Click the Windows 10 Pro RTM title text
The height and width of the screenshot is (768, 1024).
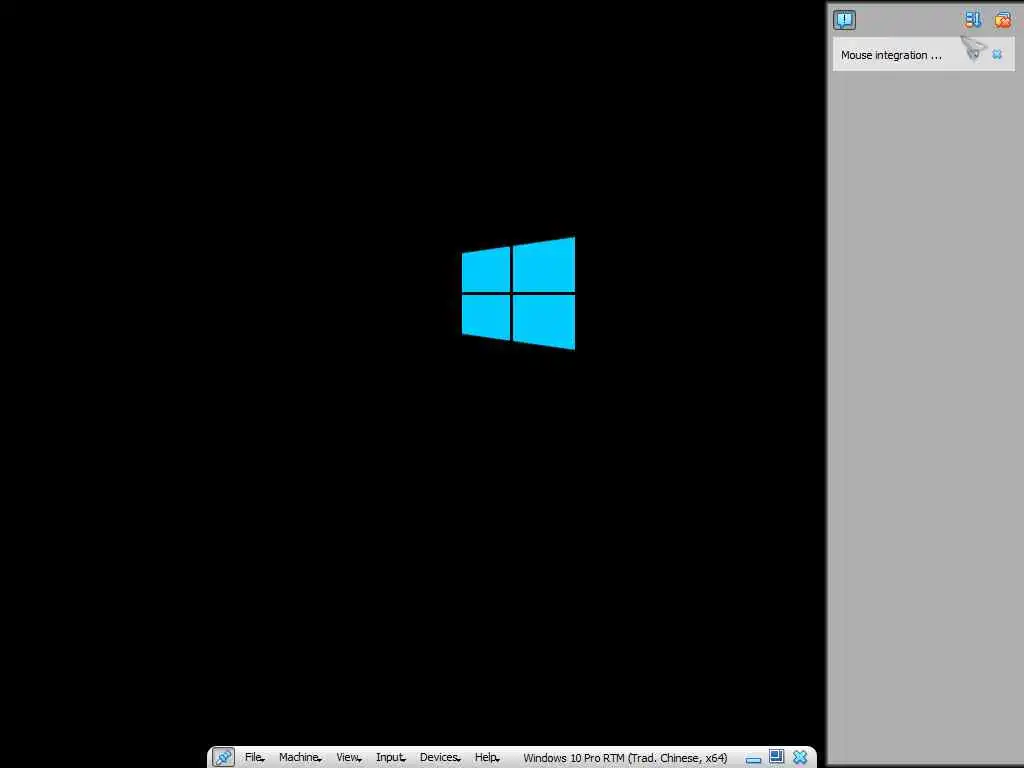625,758
